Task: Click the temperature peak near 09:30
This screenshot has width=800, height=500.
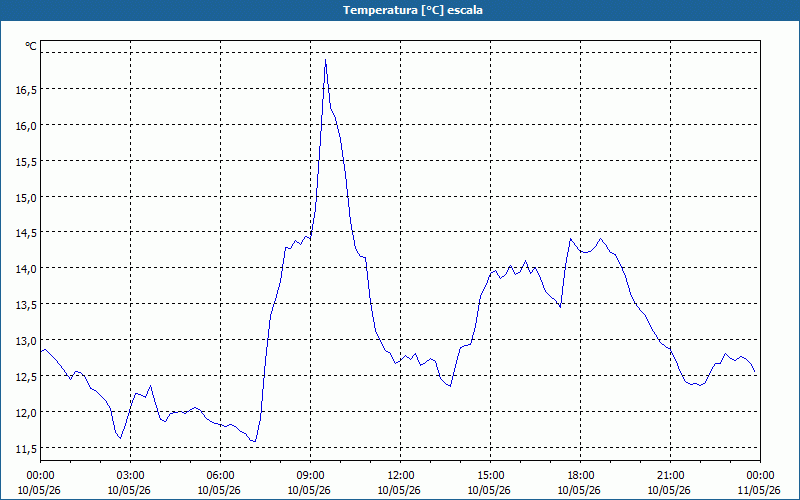Action: click(326, 60)
